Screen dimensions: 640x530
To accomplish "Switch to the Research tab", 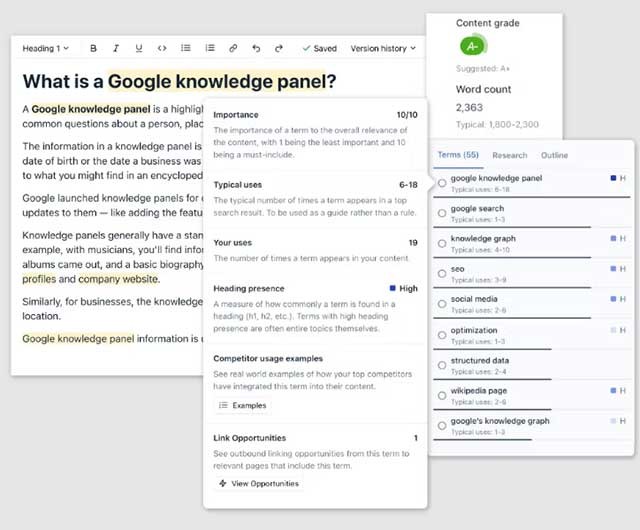I will point(509,155).
